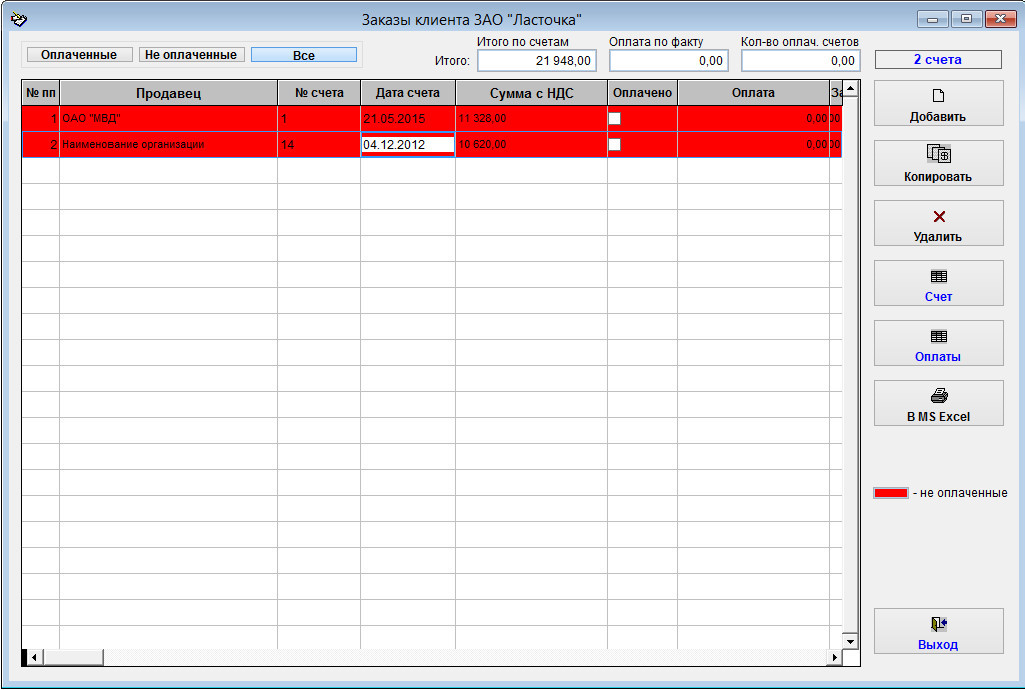
Task: Click the Кол-во оплач. счетов field
Action: pyautogui.click(x=801, y=61)
